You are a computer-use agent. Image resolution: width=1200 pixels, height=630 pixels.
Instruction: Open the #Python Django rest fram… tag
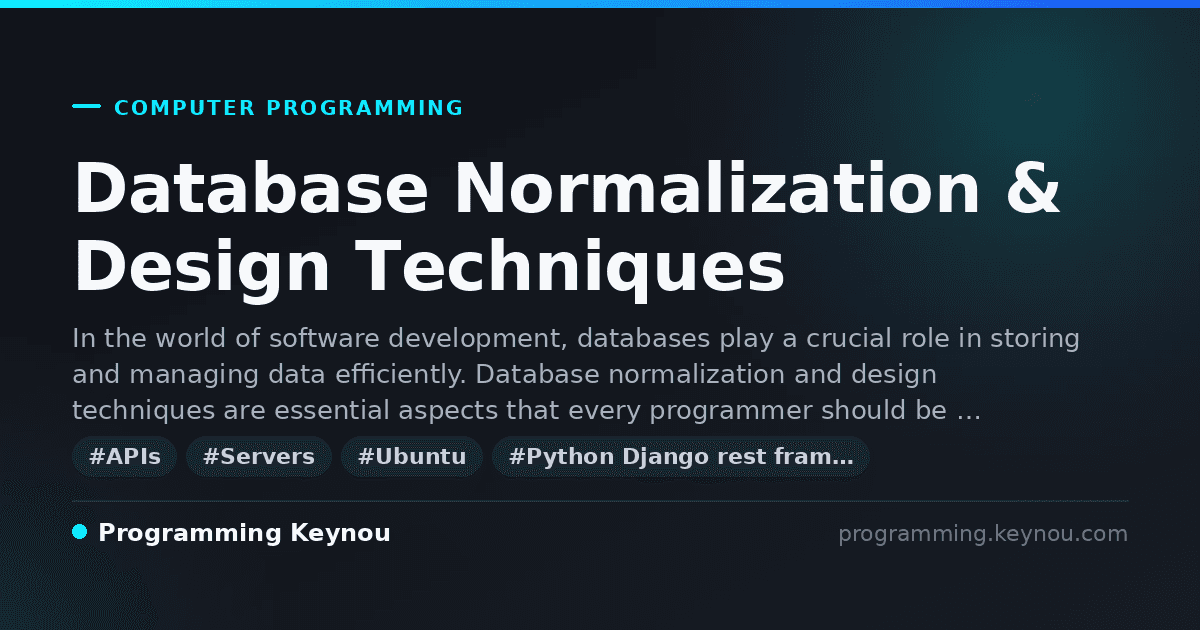pos(681,457)
